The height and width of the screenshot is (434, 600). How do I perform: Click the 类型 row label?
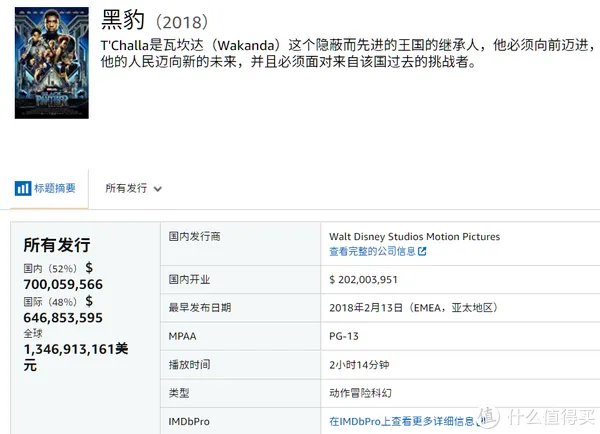pyautogui.click(x=179, y=393)
